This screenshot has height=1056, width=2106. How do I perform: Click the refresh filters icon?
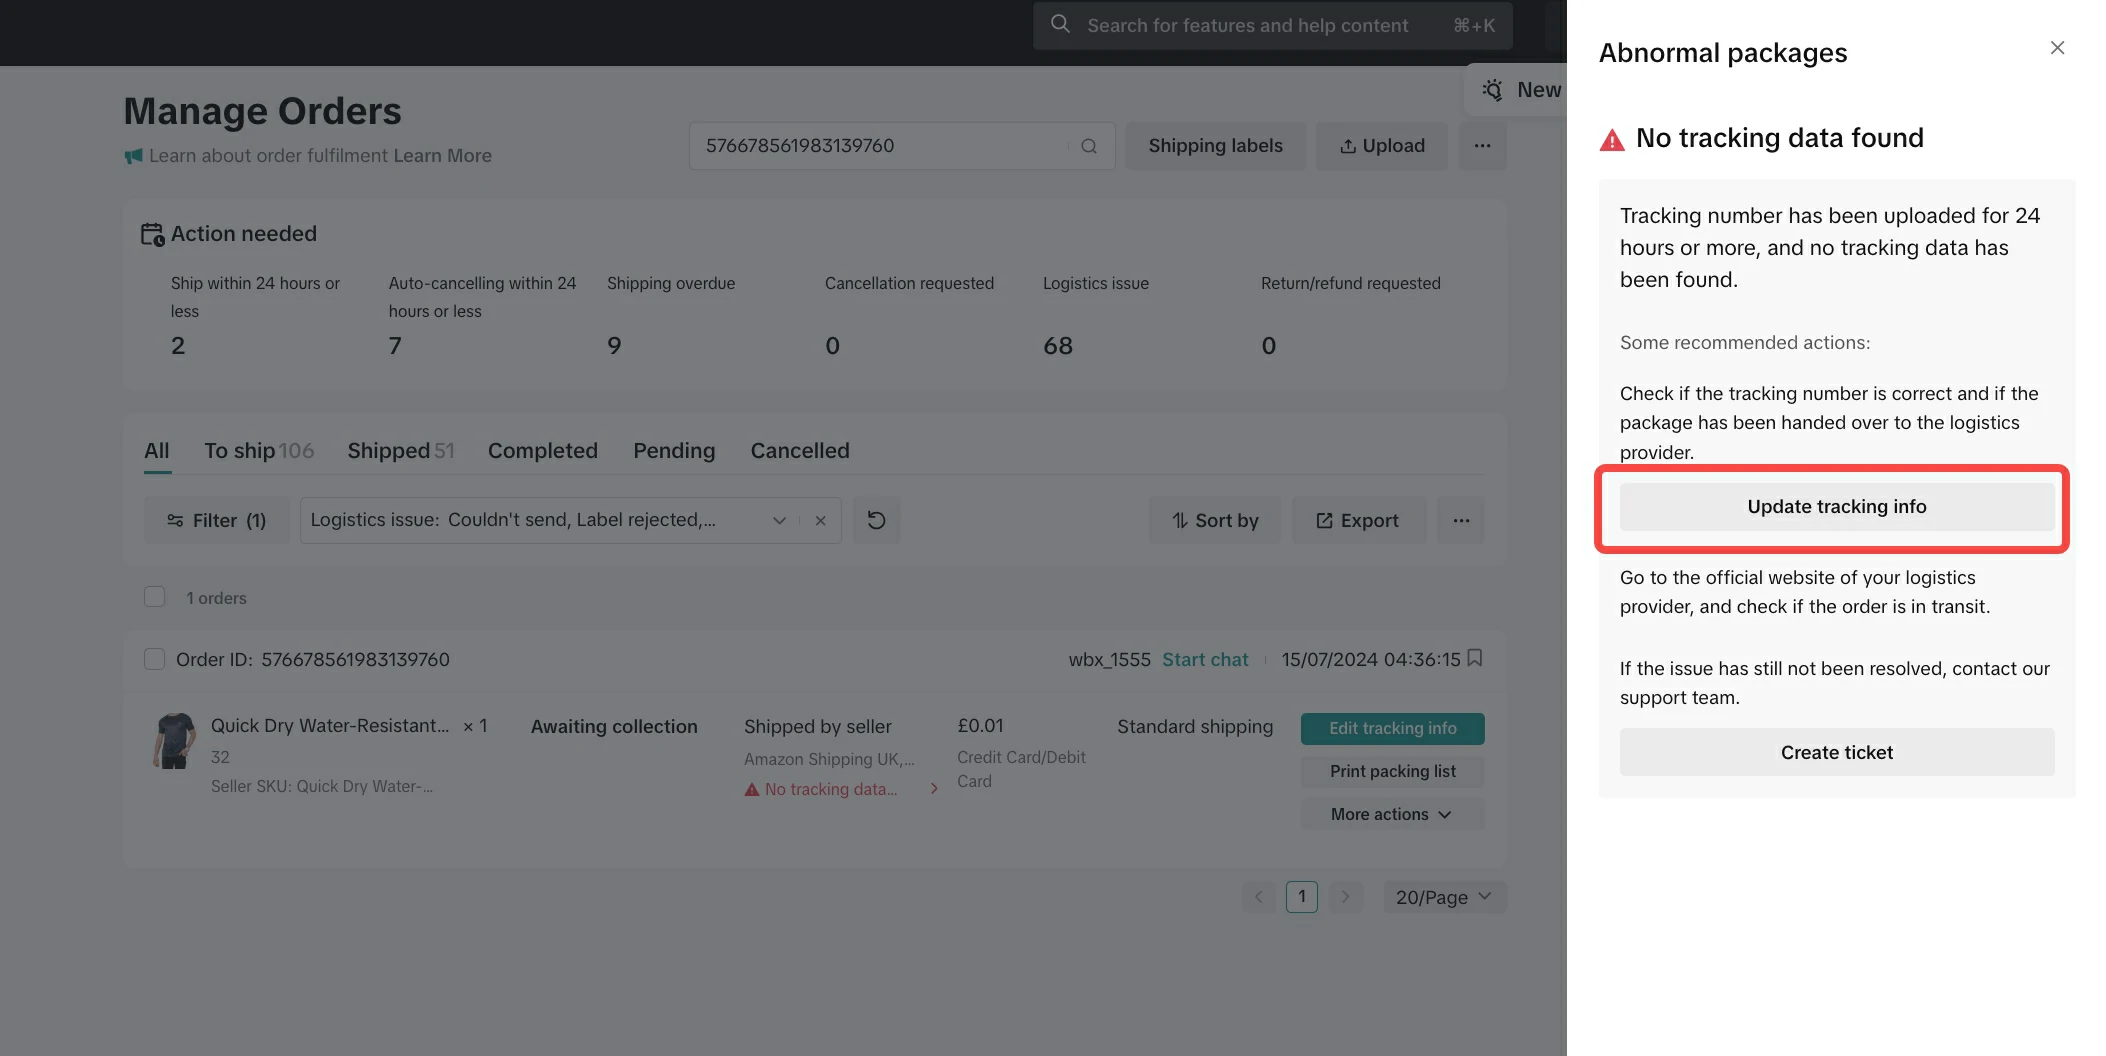[x=876, y=520]
